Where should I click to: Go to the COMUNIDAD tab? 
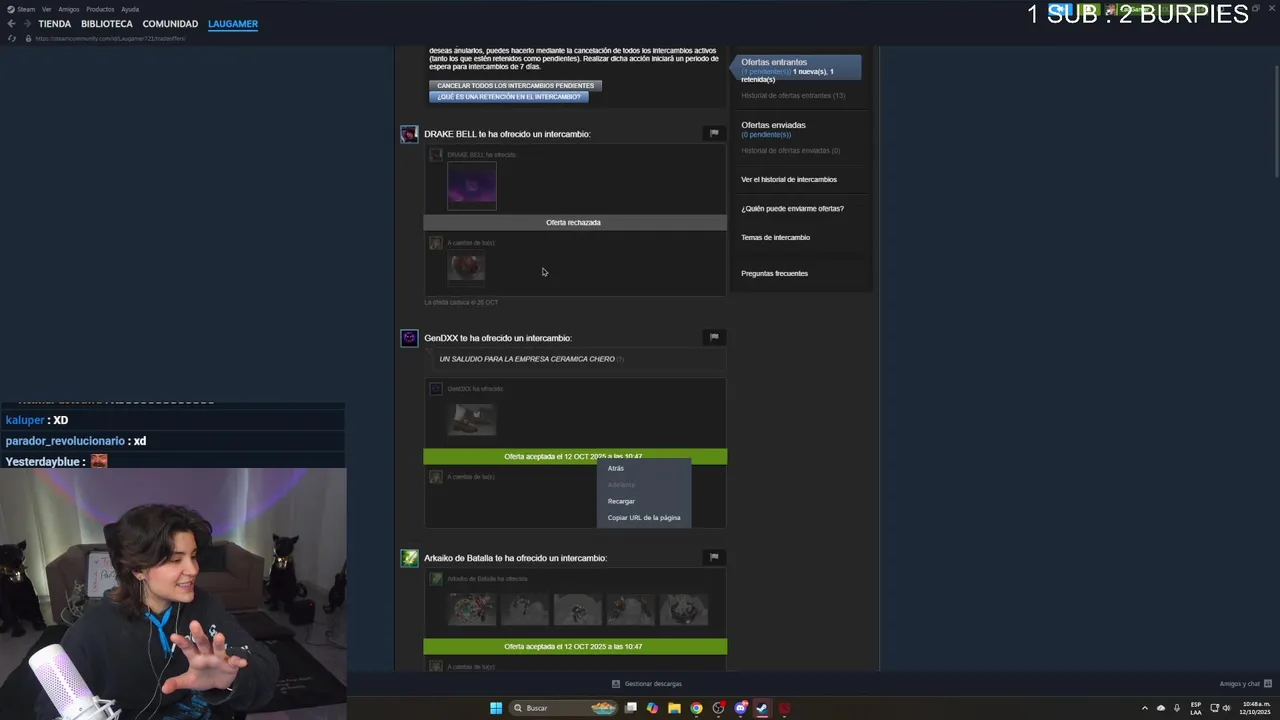coord(170,24)
